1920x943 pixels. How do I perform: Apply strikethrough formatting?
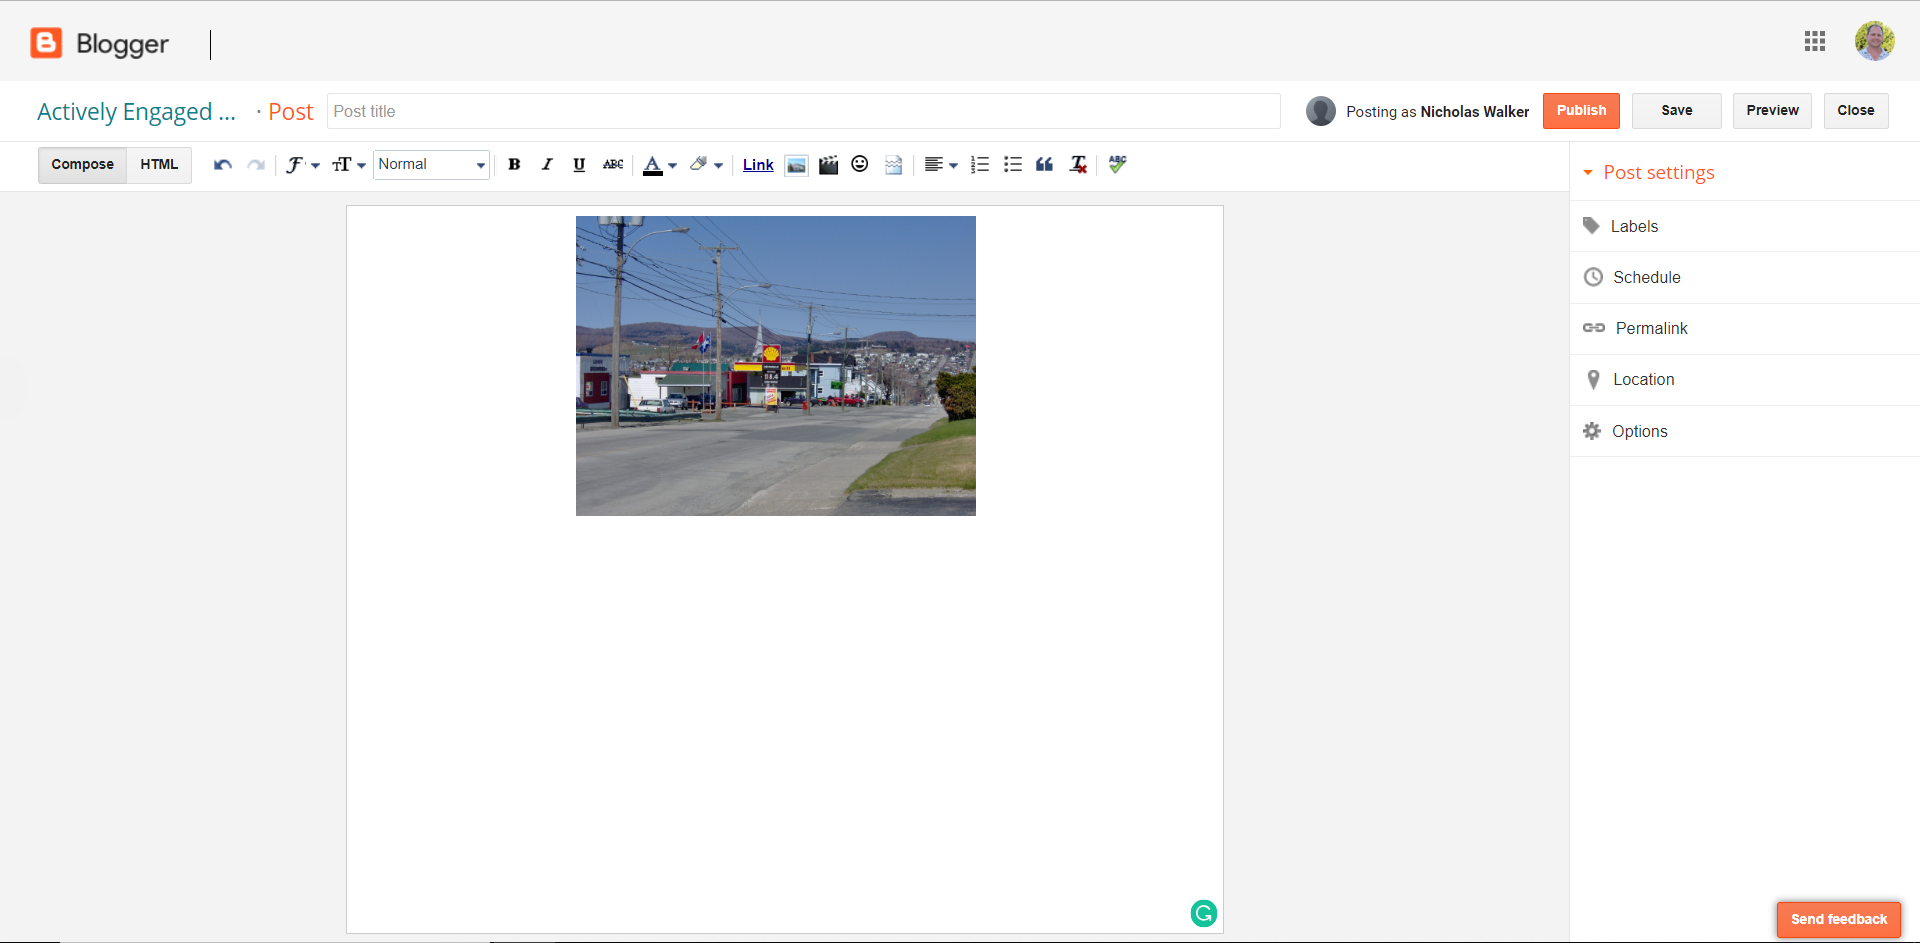pyautogui.click(x=612, y=164)
